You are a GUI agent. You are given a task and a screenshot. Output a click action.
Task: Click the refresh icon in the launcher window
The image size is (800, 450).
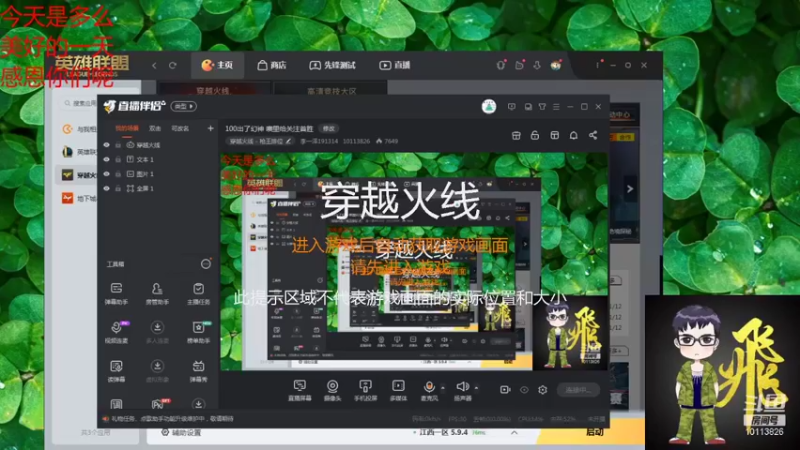172,65
